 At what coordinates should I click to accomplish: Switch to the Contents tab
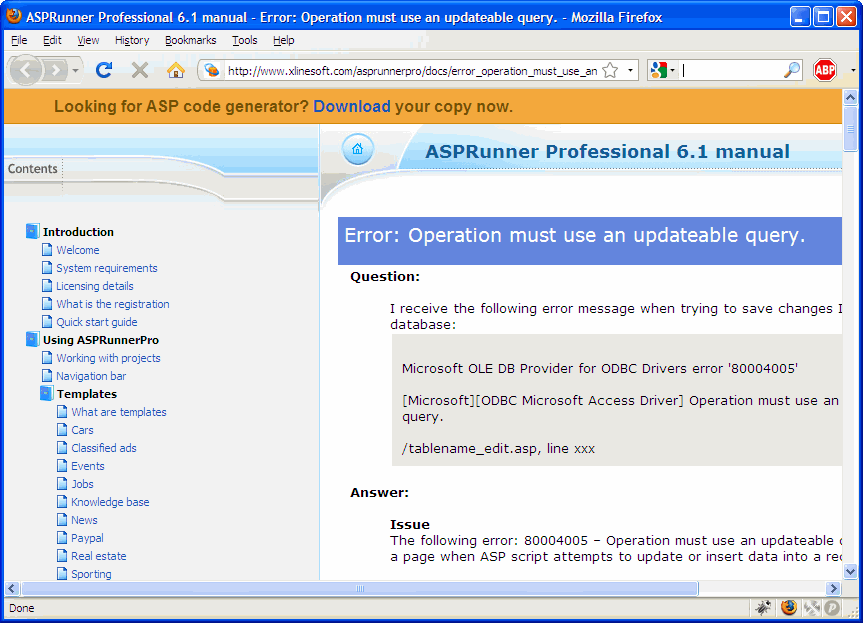click(32, 168)
